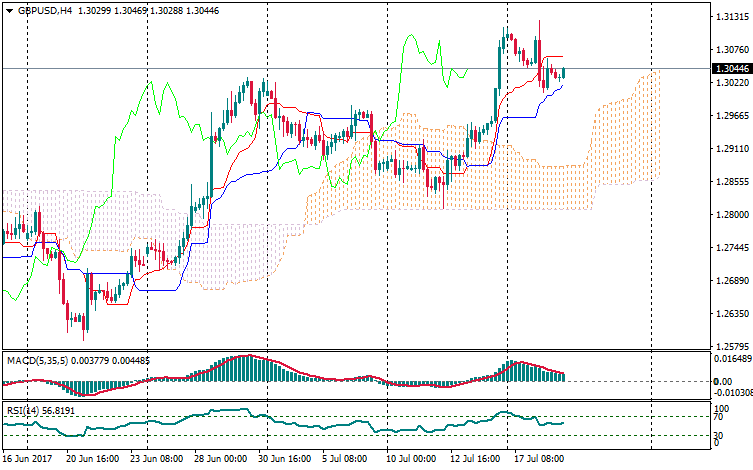Click the 1.29110 price axis label

(731, 148)
